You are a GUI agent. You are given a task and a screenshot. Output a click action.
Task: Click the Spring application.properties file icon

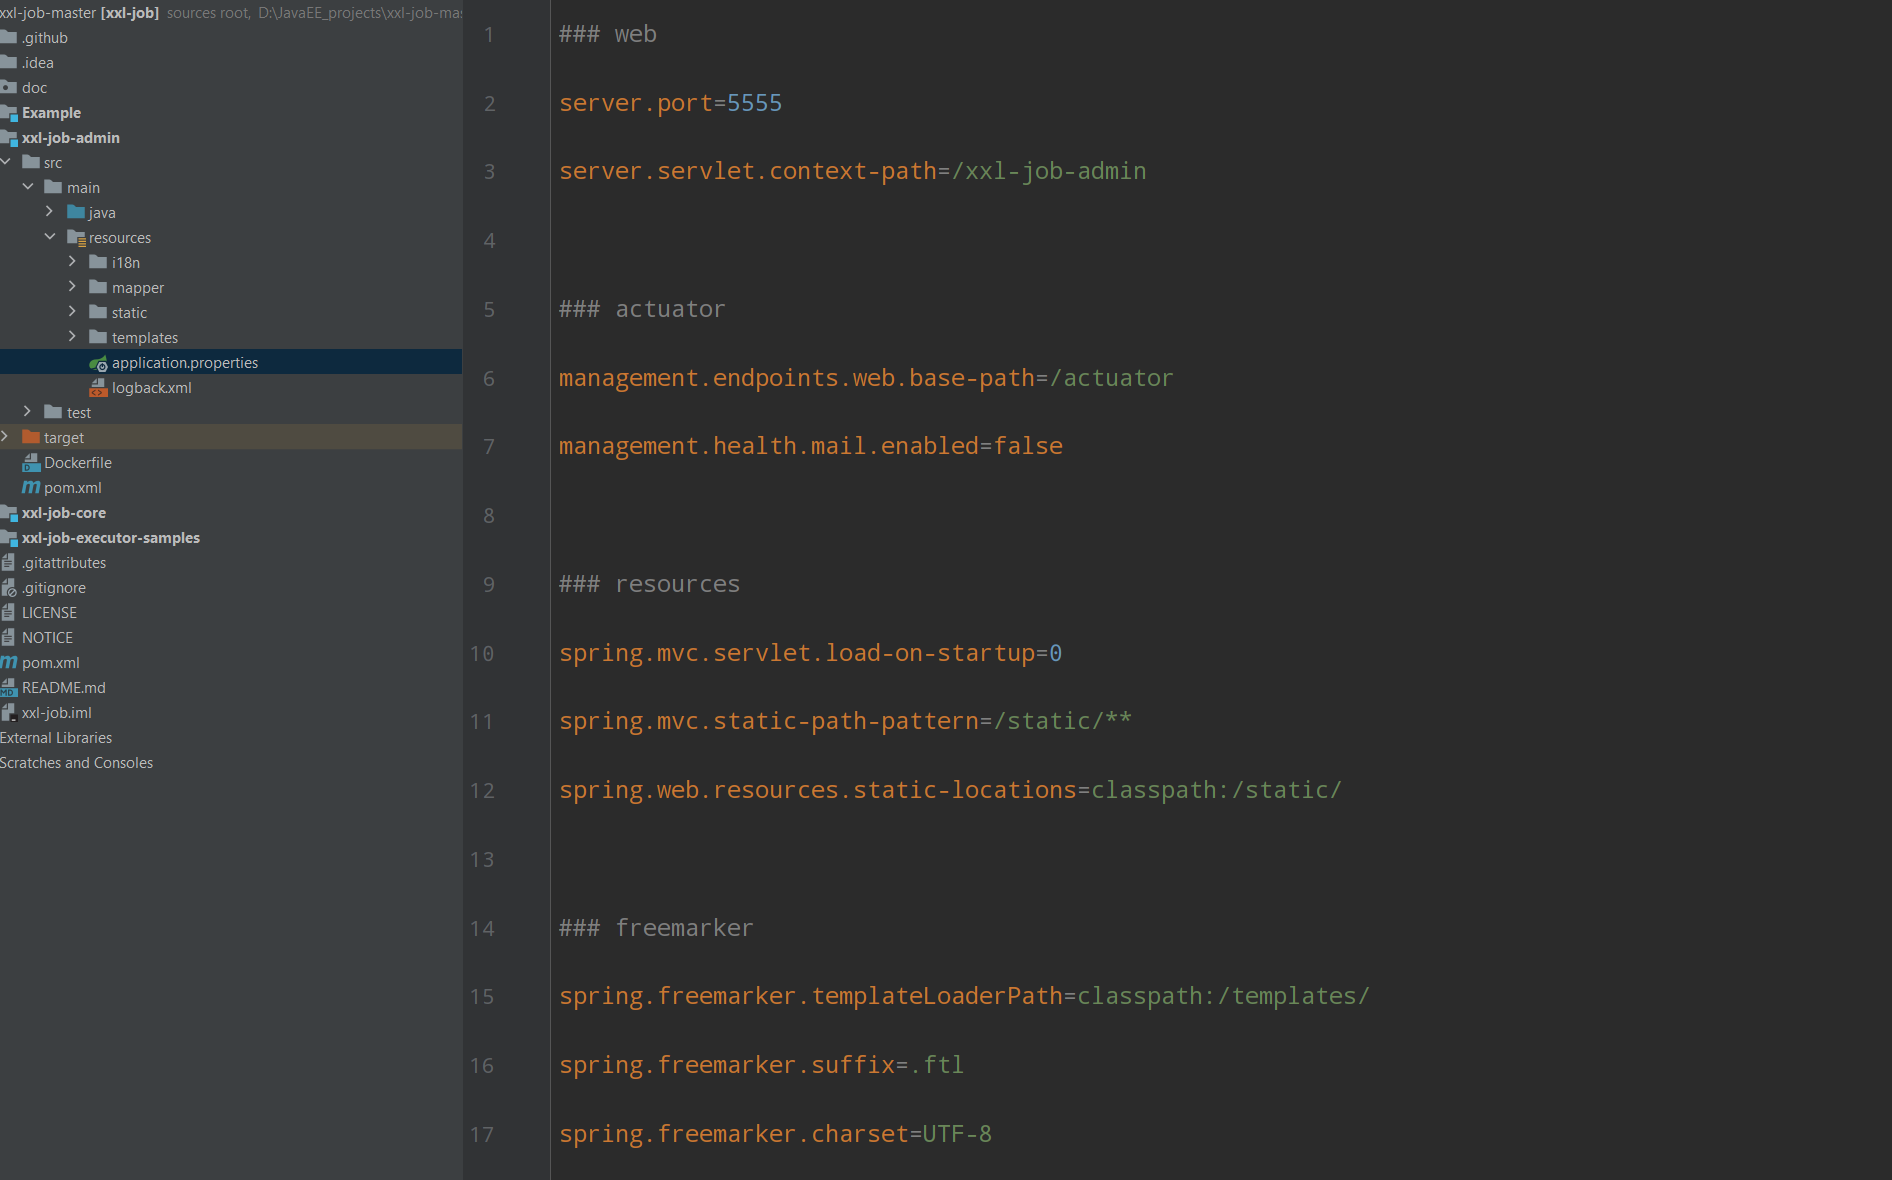pyautogui.click(x=98, y=363)
